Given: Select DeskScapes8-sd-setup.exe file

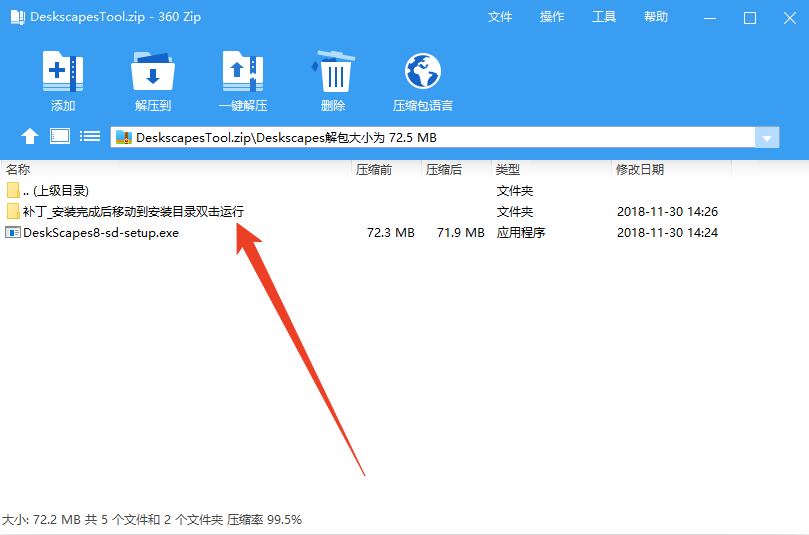Looking at the screenshot, I should click(x=100, y=233).
